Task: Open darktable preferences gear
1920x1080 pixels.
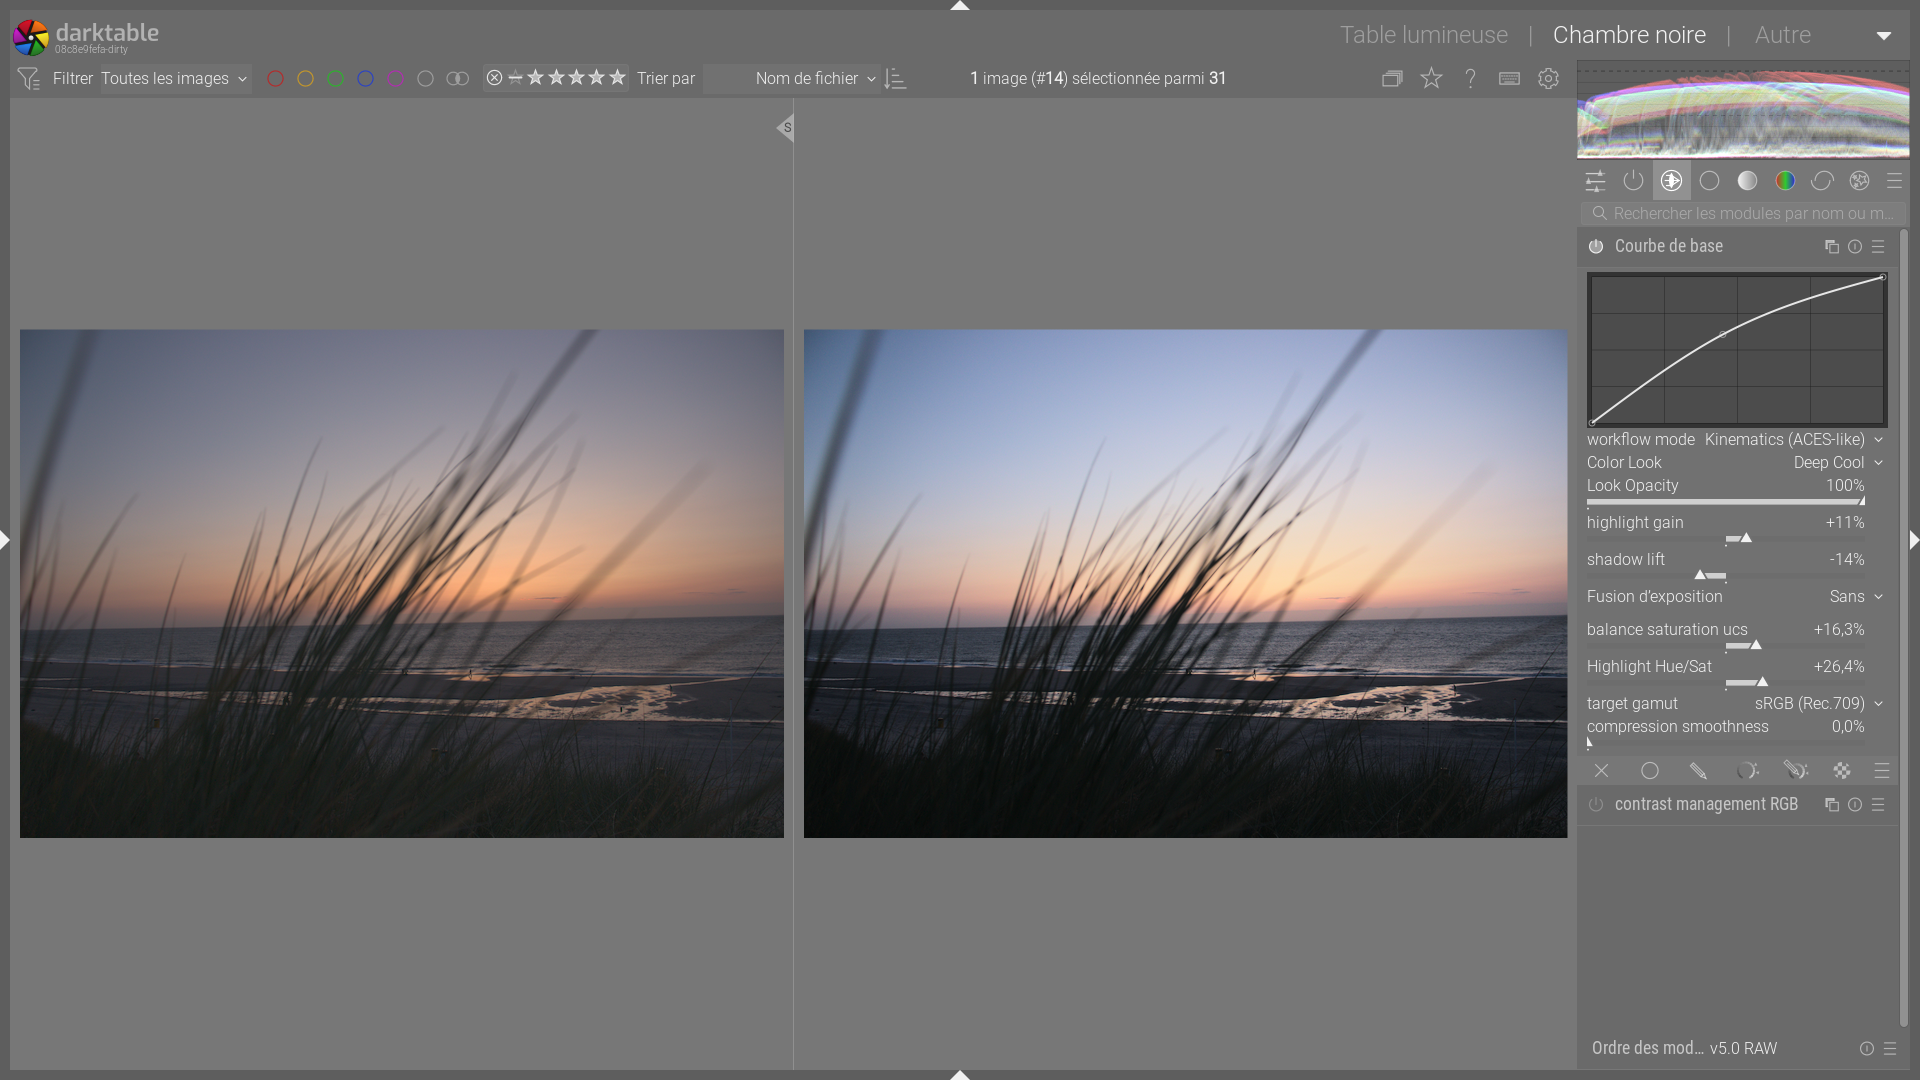Action: pyautogui.click(x=1548, y=78)
